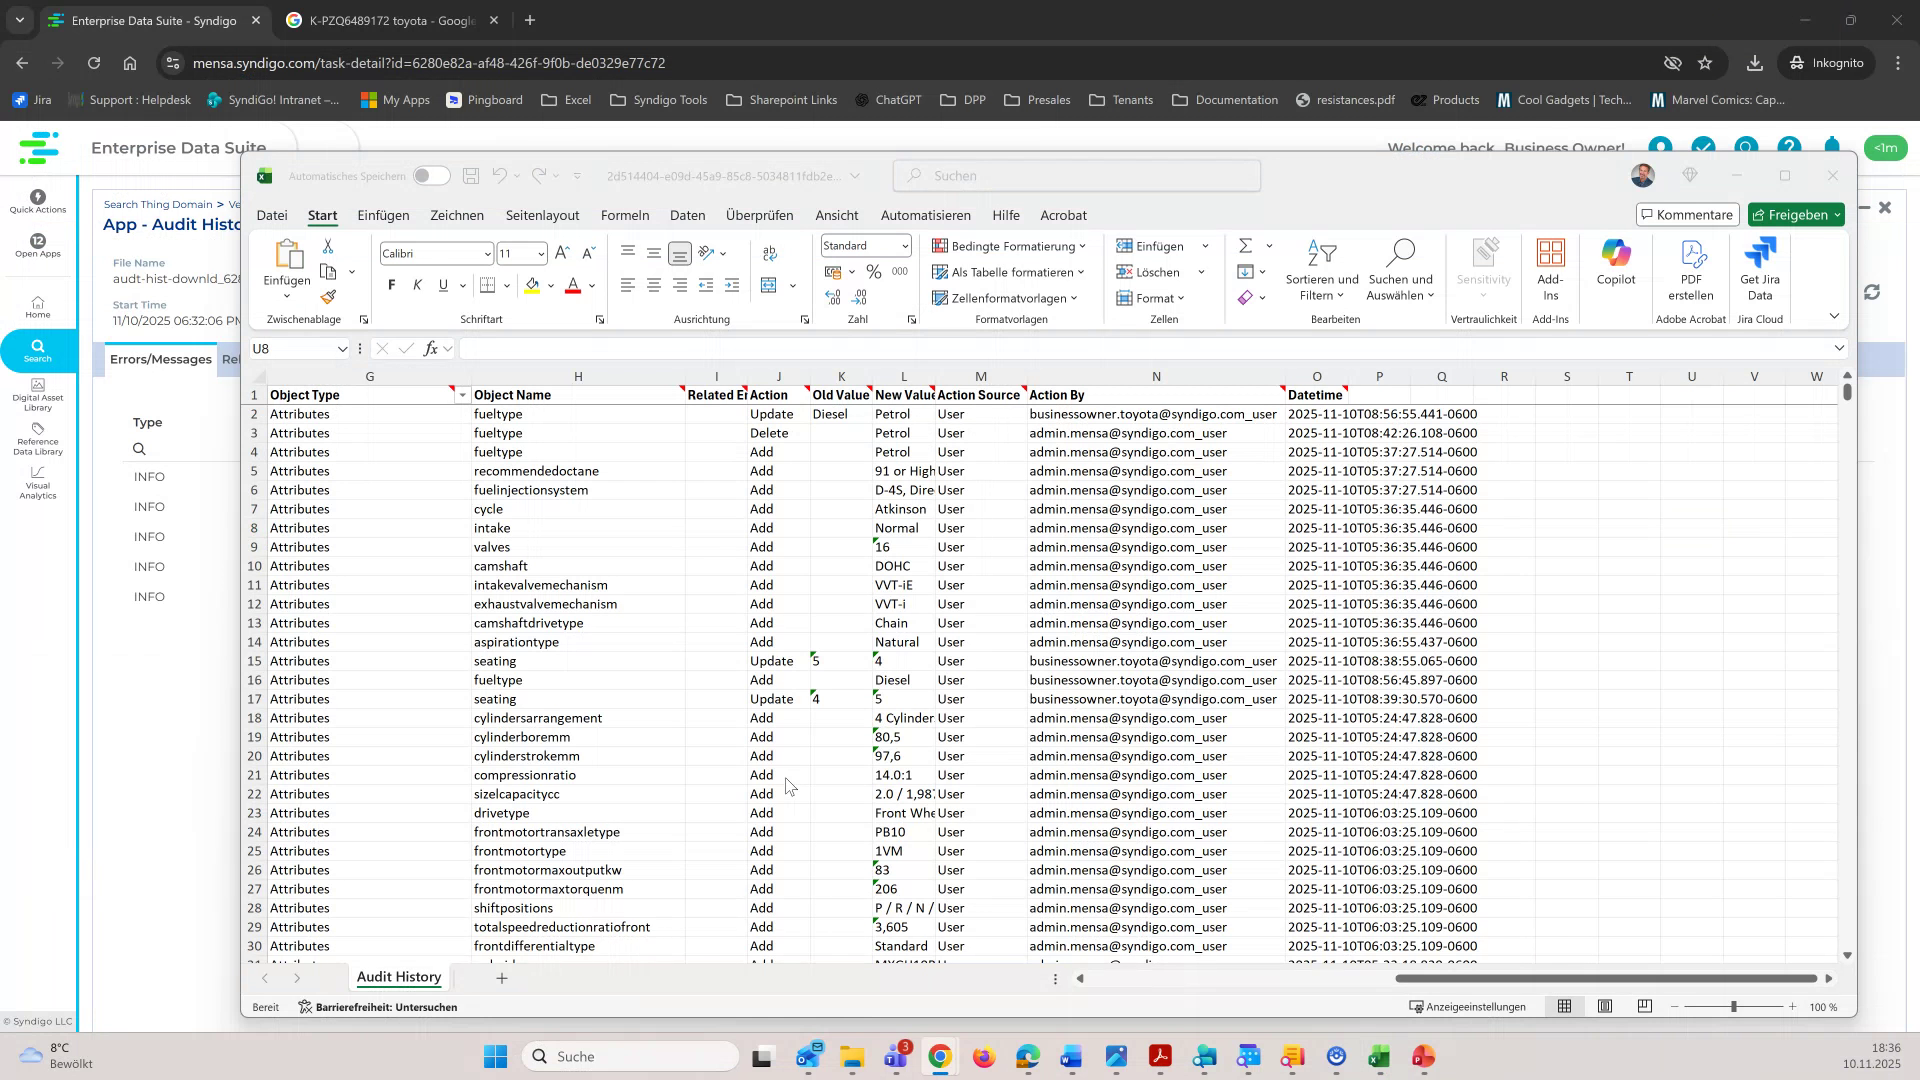This screenshot has width=1920, height=1080.
Task: Open Bedingte Formatierung in the ribbon
Action: 1008,246
